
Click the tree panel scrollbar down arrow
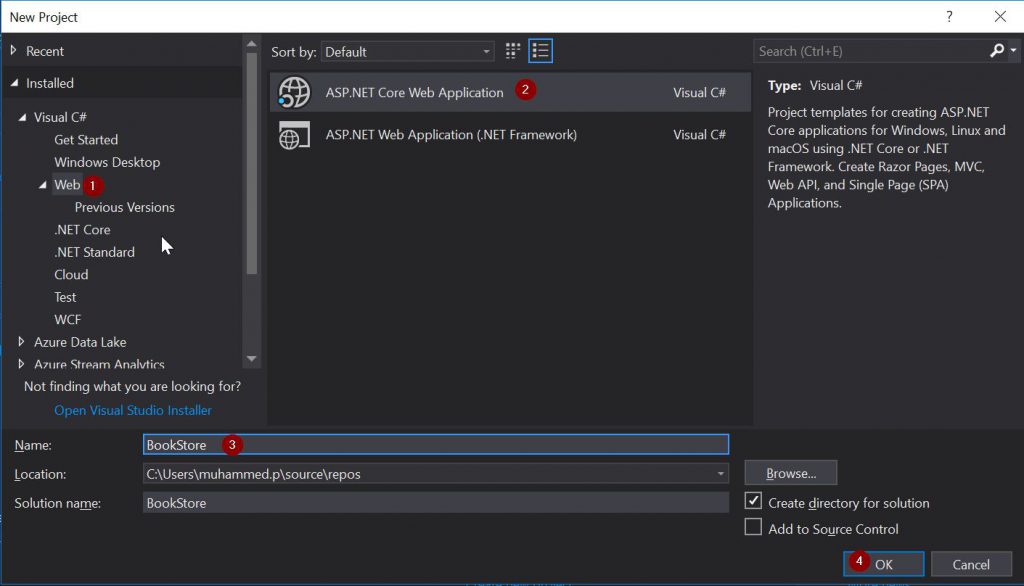(251, 359)
